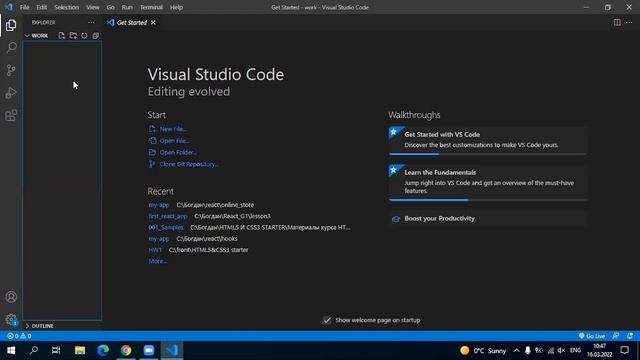The height and width of the screenshot is (360, 640).
Task: Click the VS Code taskbar icon
Action: point(172,350)
